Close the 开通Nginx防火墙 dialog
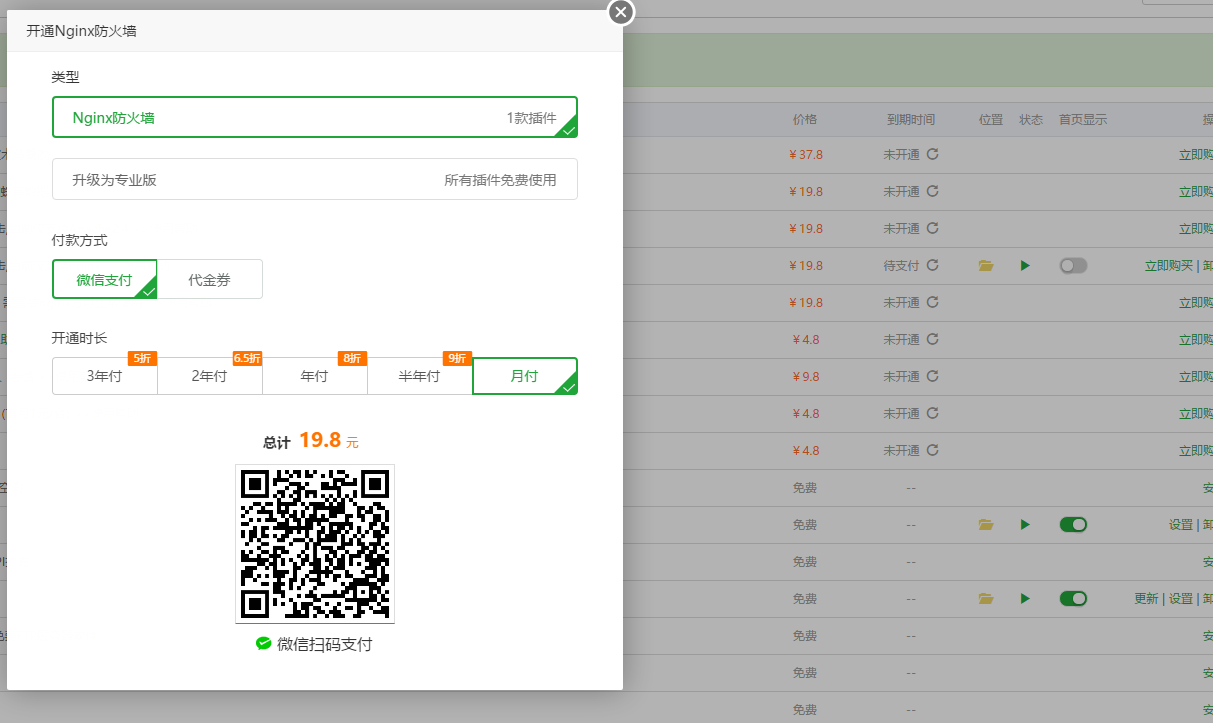The height and width of the screenshot is (723, 1213). click(621, 12)
